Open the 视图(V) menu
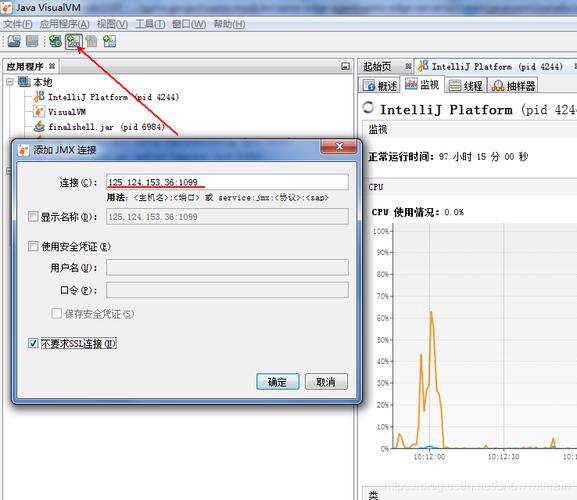This screenshot has height=500, width=577. click(112, 24)
